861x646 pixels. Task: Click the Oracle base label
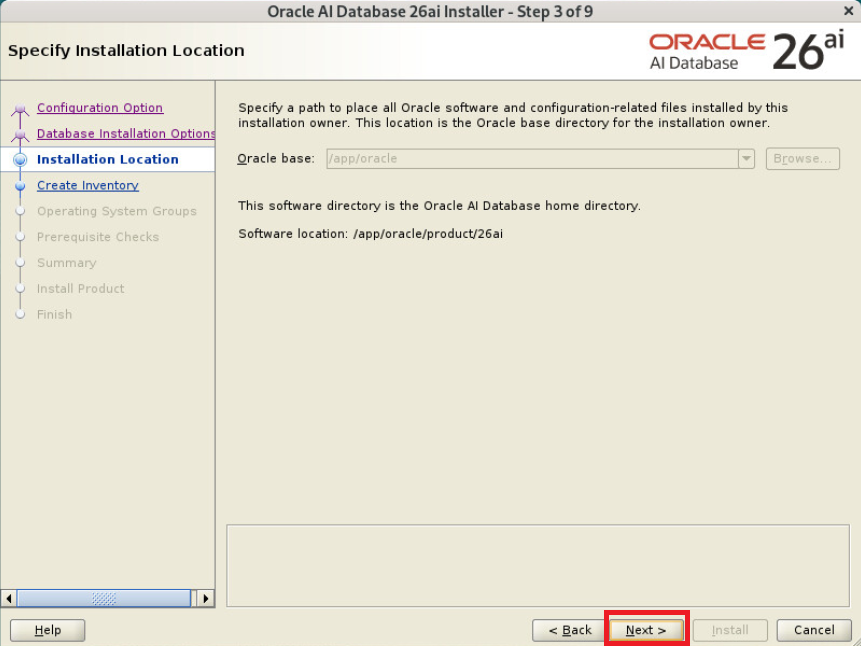click(276, 159)
